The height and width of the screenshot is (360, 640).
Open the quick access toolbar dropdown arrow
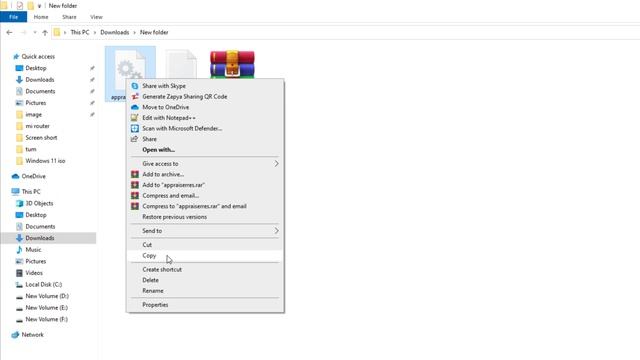click(40, 6)
